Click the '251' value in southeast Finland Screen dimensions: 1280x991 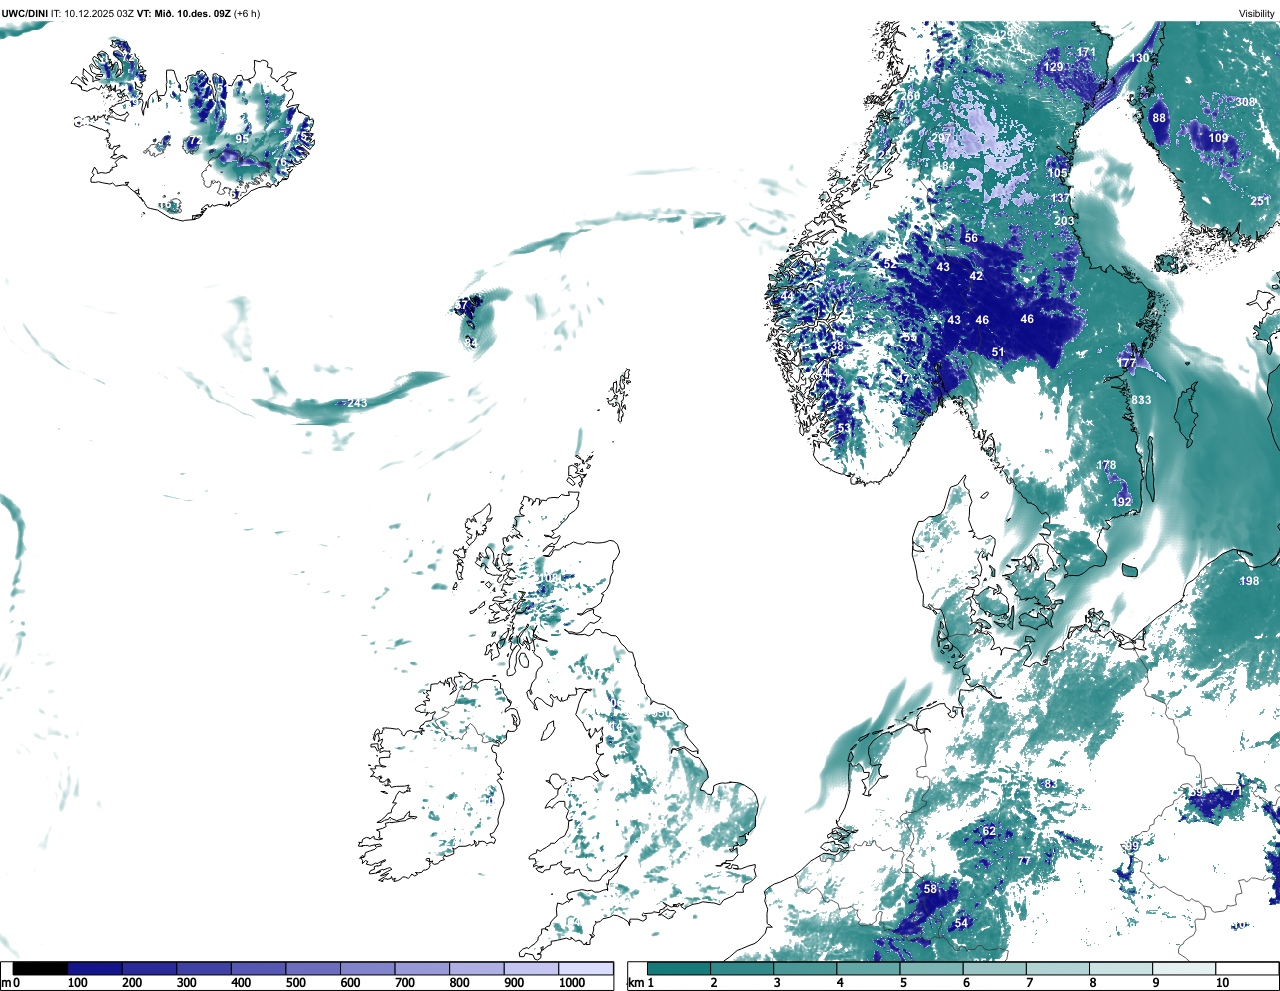tap(1260, 201)
